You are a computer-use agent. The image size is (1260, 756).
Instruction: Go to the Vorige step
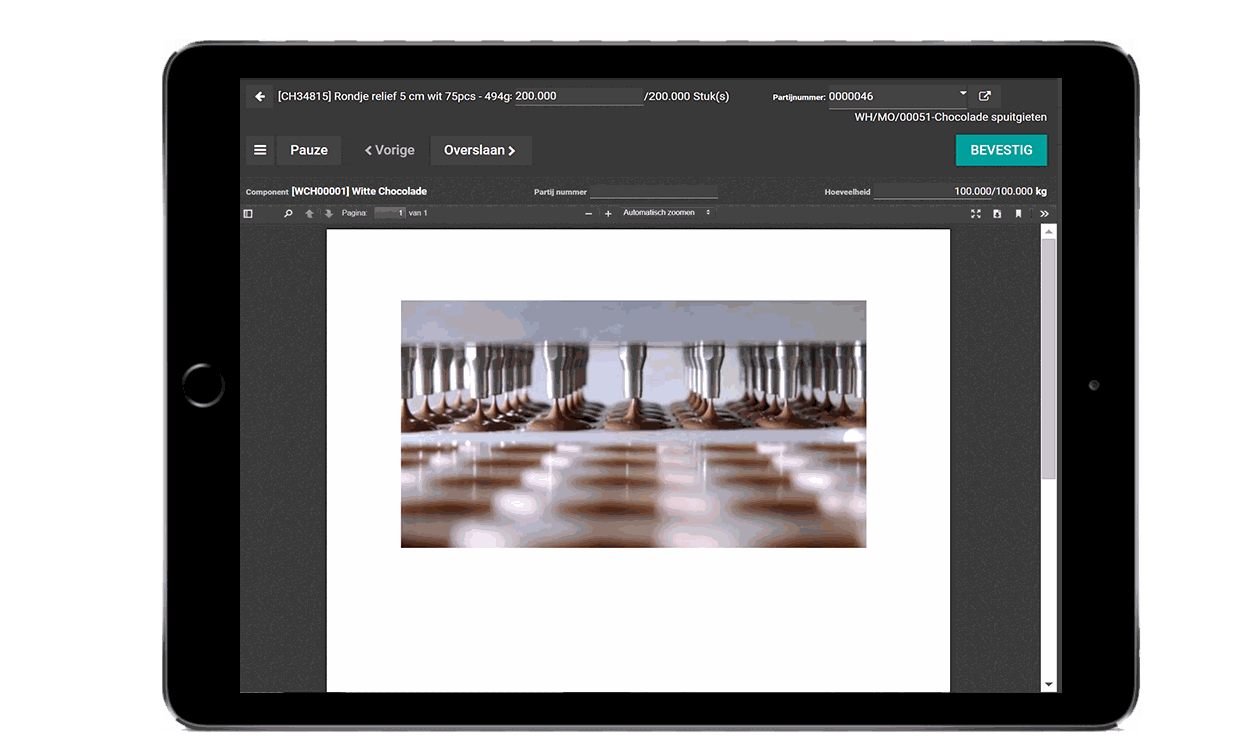389,150
